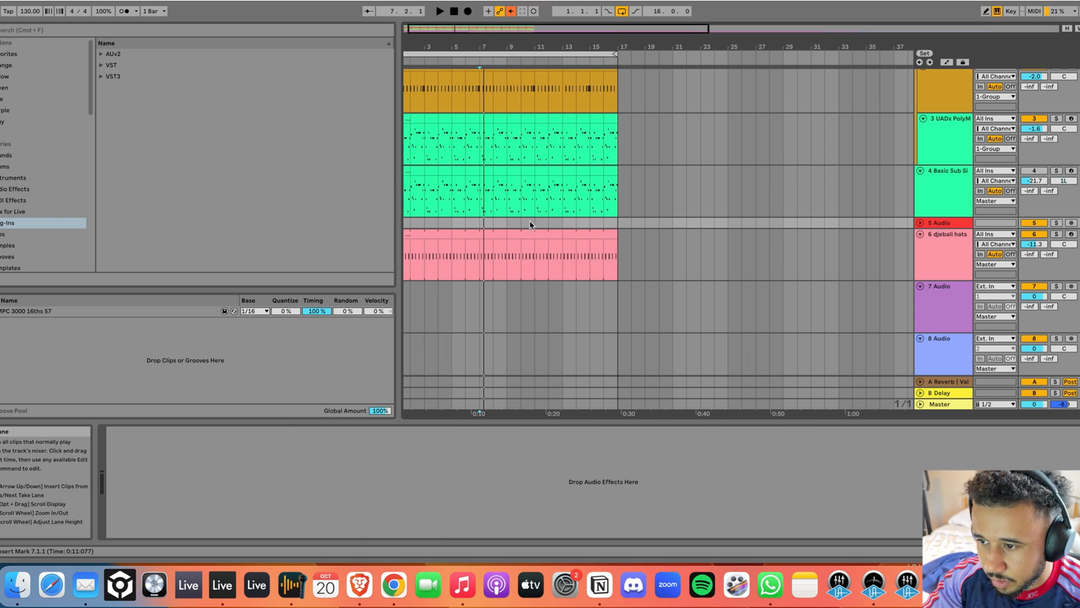Viewport: 1080px width, 608px height.
Task: Click the 4 Basic Sub volume slider
Action: point(1033,181)
